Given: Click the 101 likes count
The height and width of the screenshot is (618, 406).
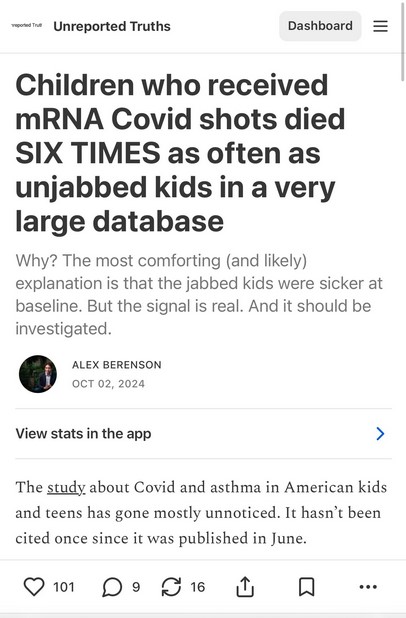Looking at the screenshot, I should [x=63, y=587].
